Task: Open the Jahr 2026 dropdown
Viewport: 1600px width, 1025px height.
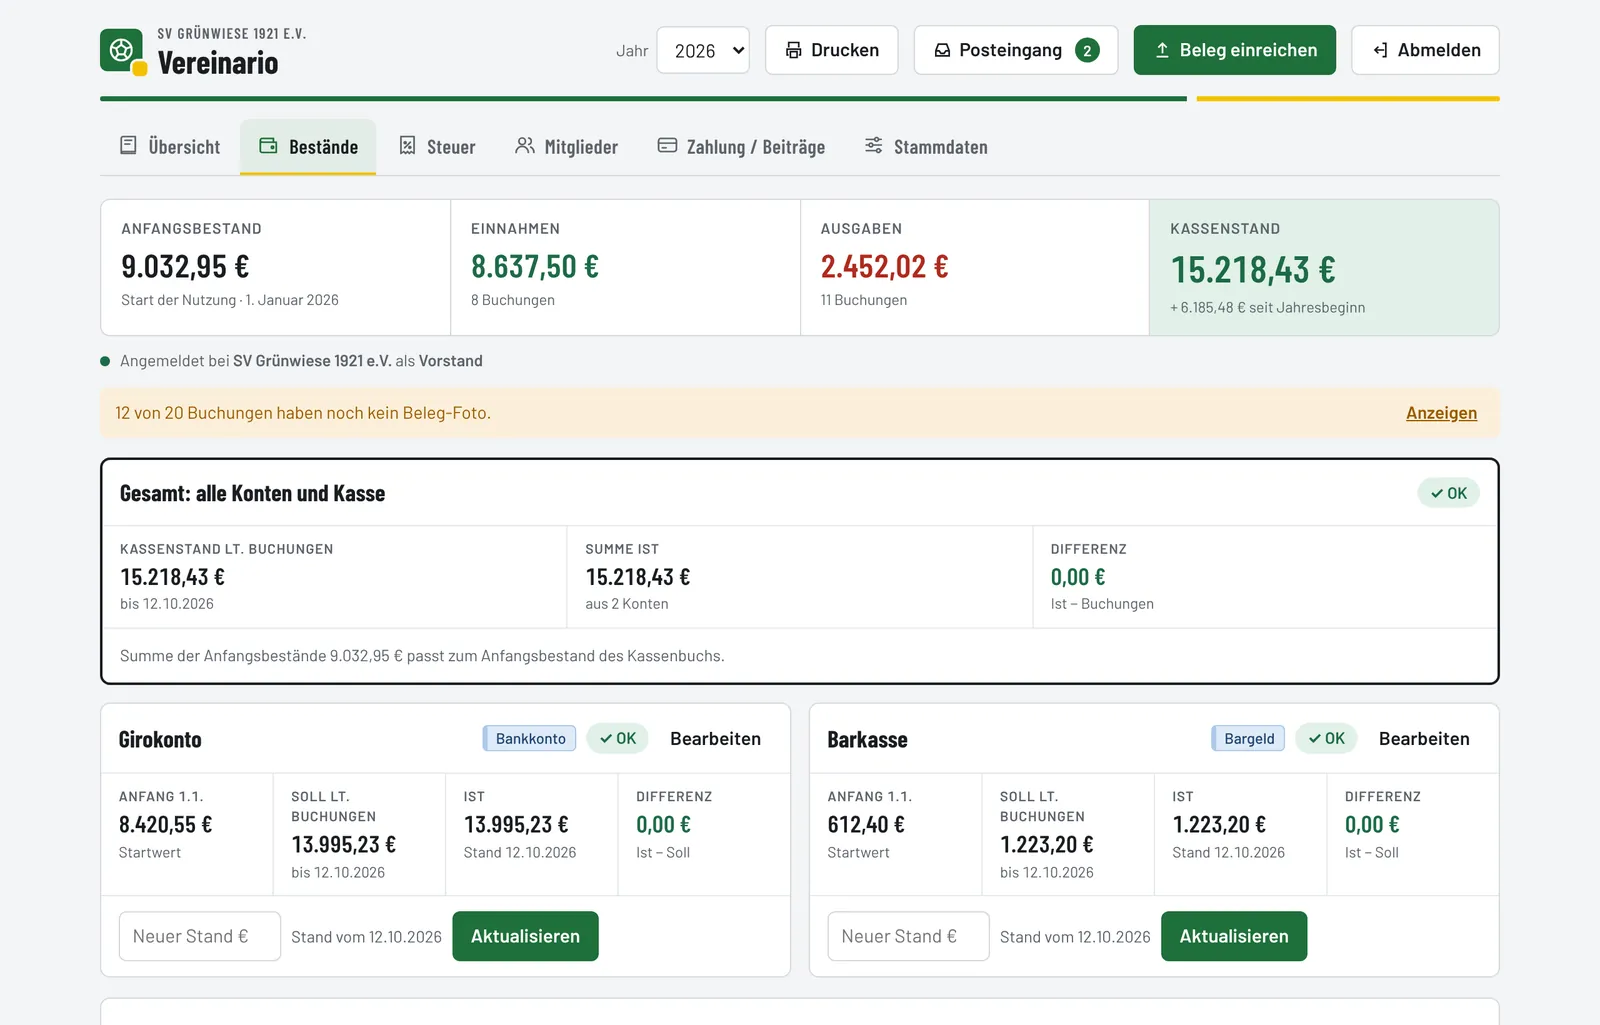Action: point(703,50)
